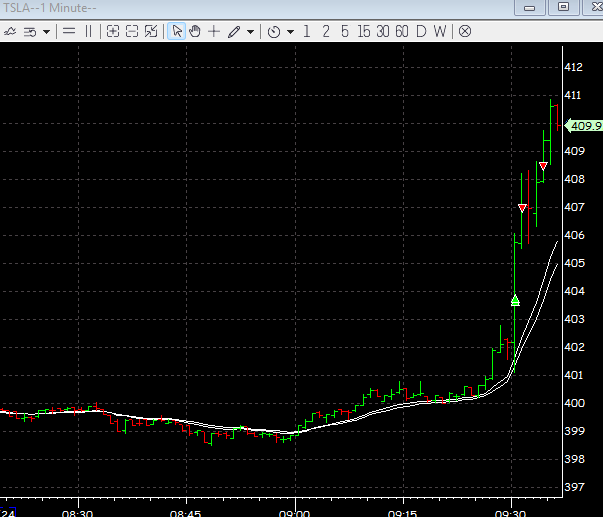Viewport: 603px width, 517px height.
Task: Select the hand pan tool
Action: [195, 31]
